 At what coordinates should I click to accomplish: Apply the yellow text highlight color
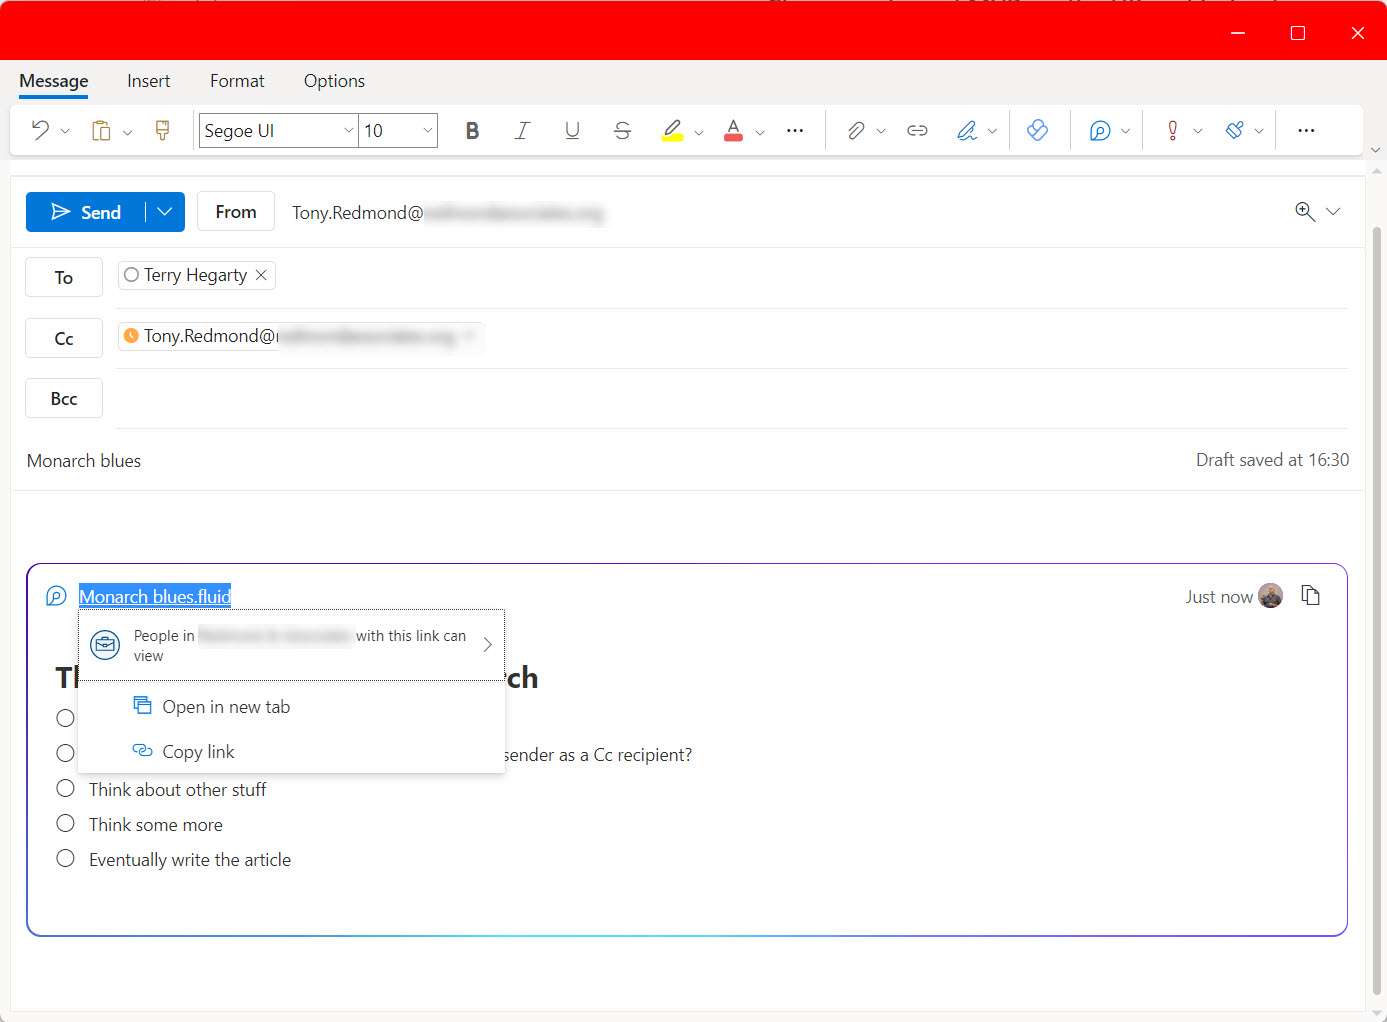(672, 131)
